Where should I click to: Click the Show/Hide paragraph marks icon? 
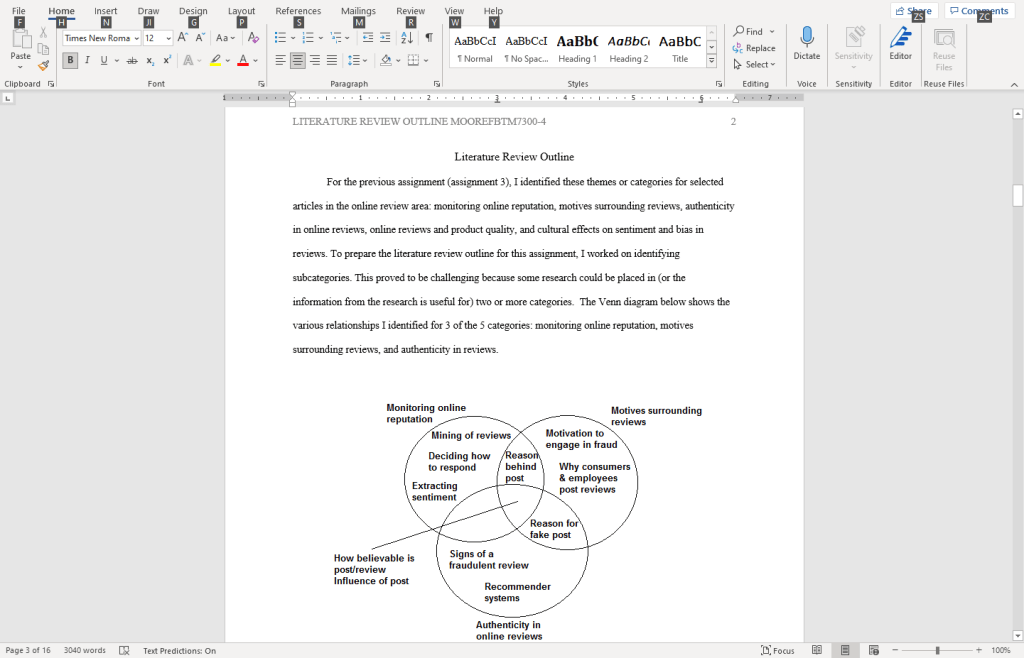coord(429,38)
